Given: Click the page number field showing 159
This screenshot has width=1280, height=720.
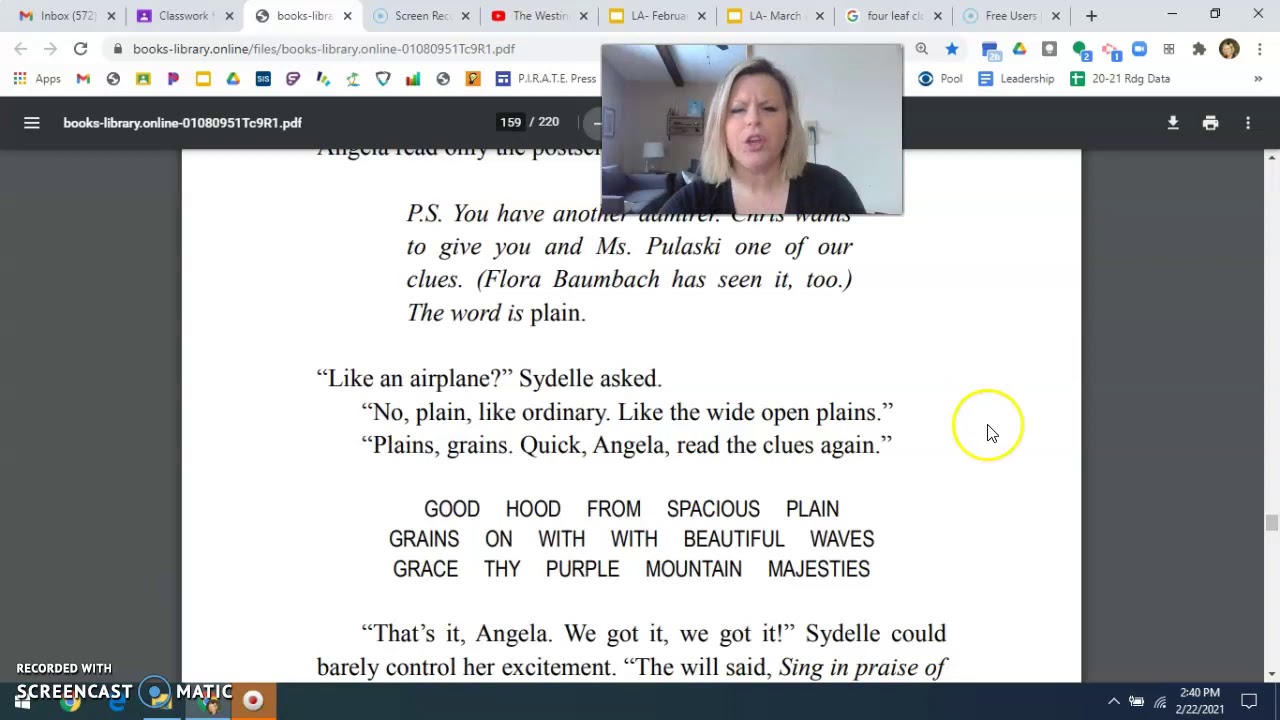Looking at the screenshot, I should (x=511, y=123).
